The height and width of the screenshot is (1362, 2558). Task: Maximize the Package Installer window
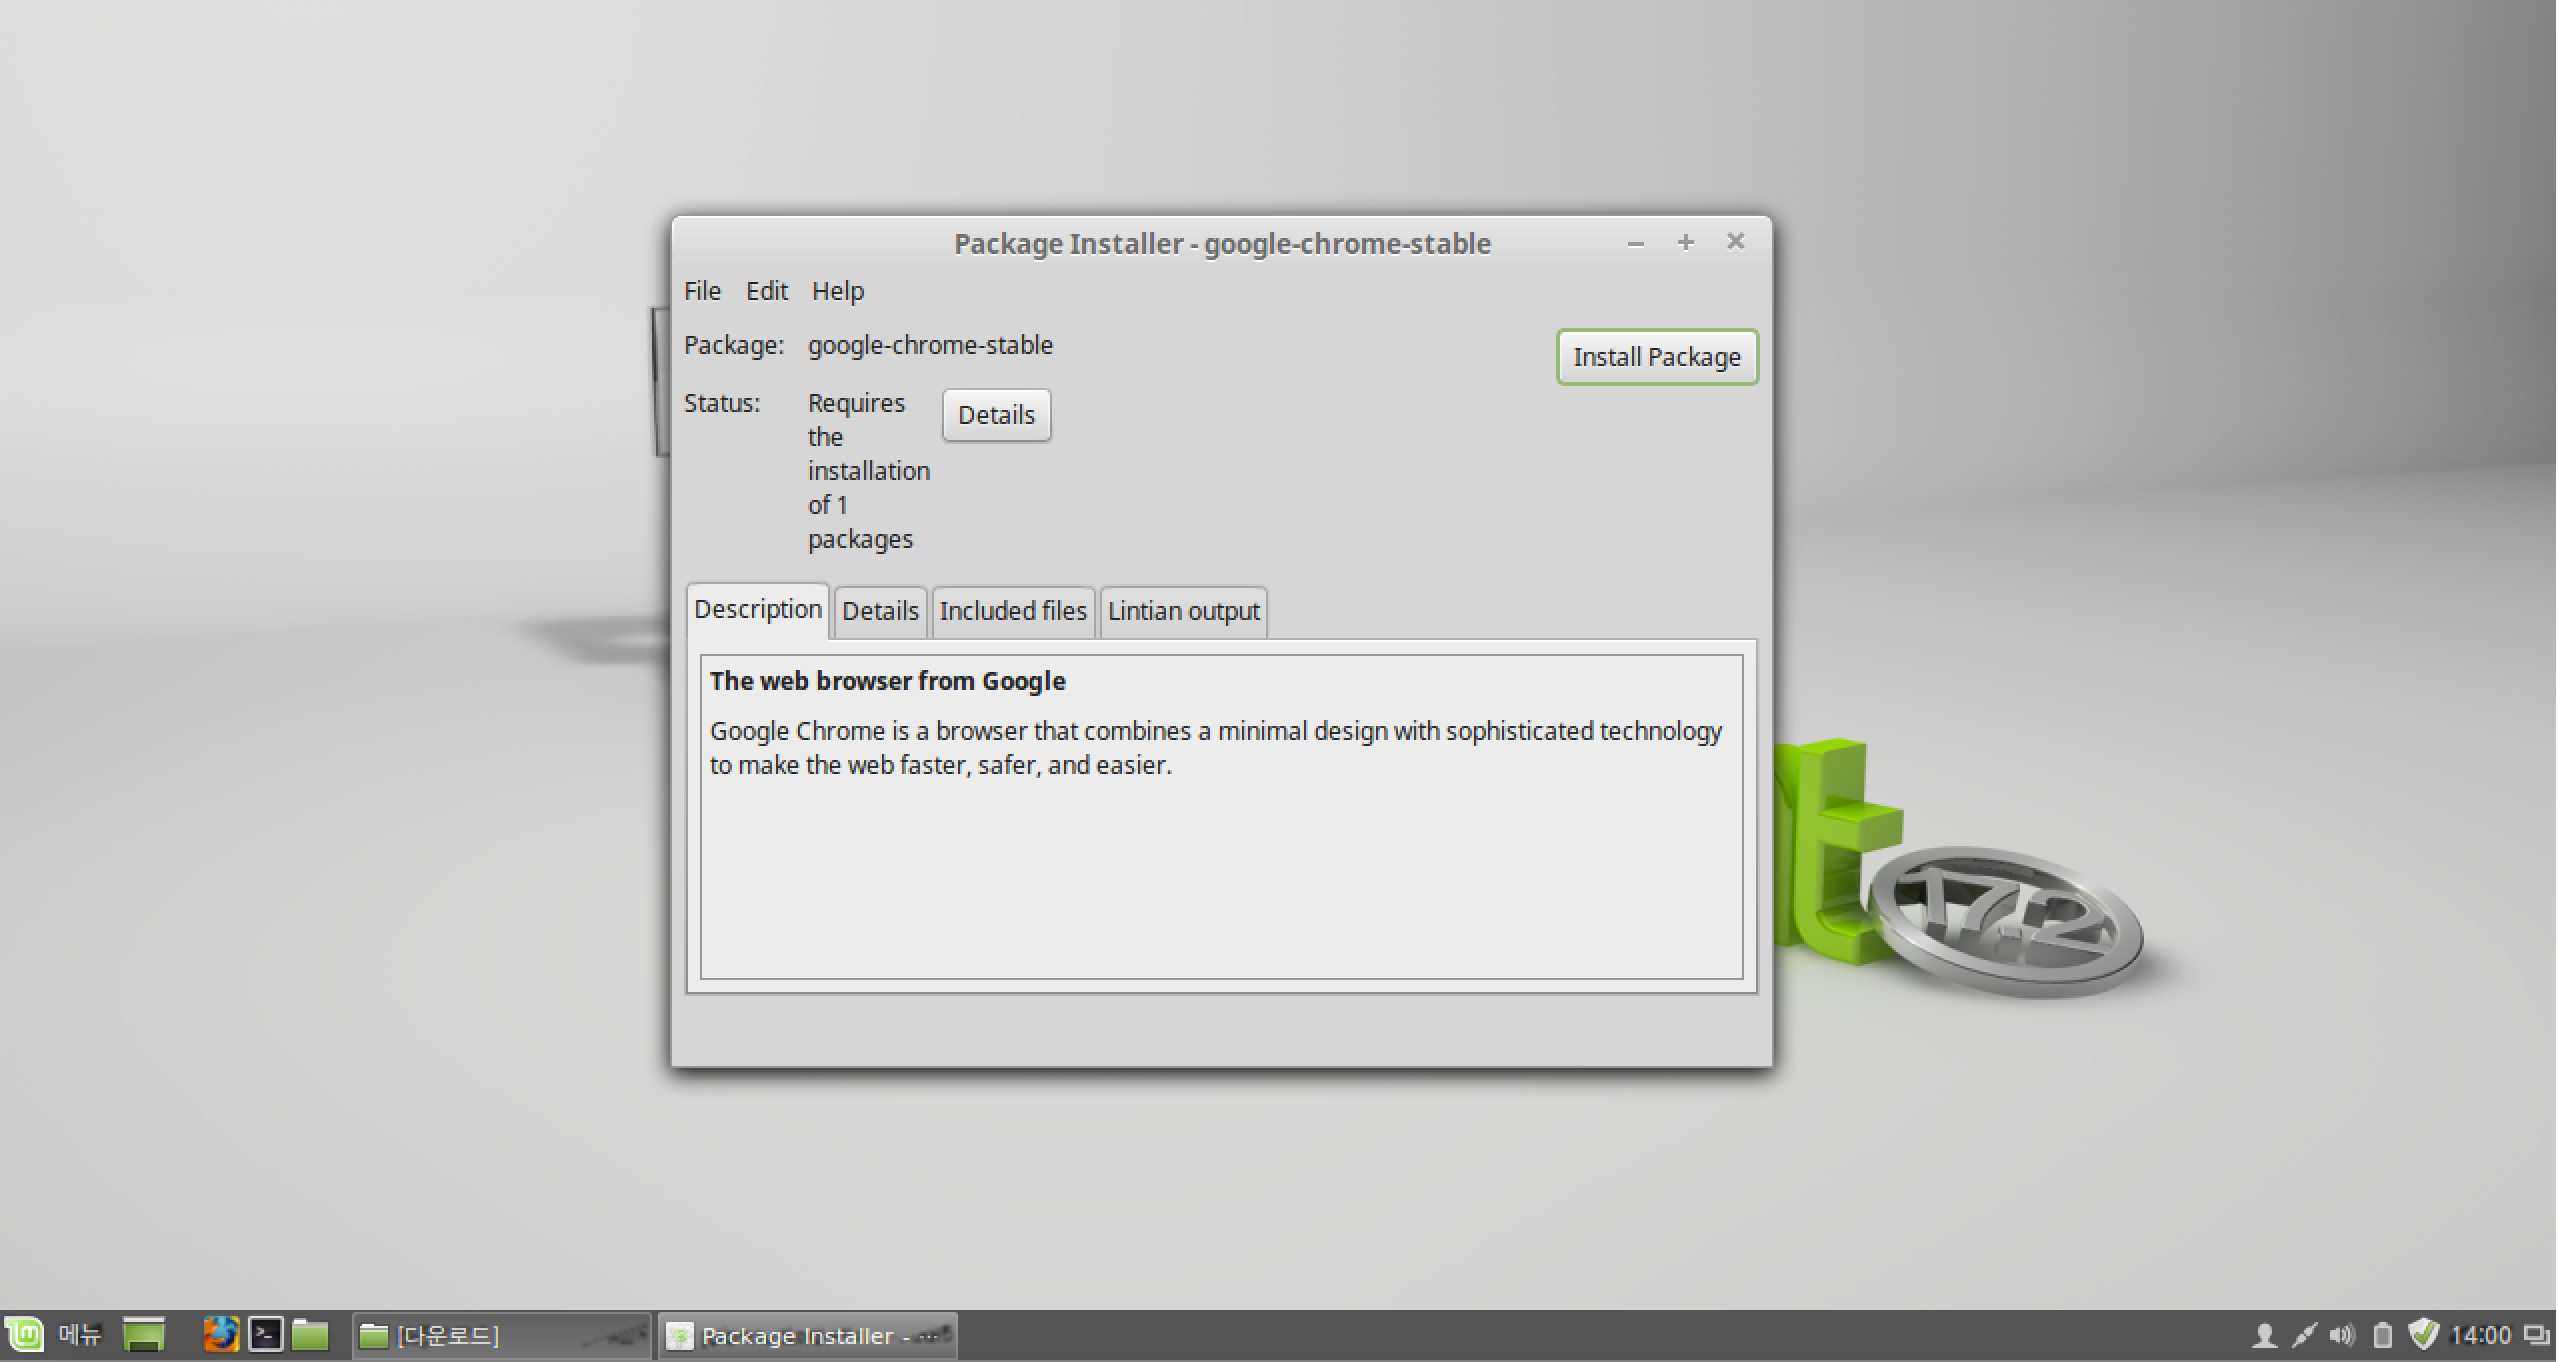(x=1686, y=243)
